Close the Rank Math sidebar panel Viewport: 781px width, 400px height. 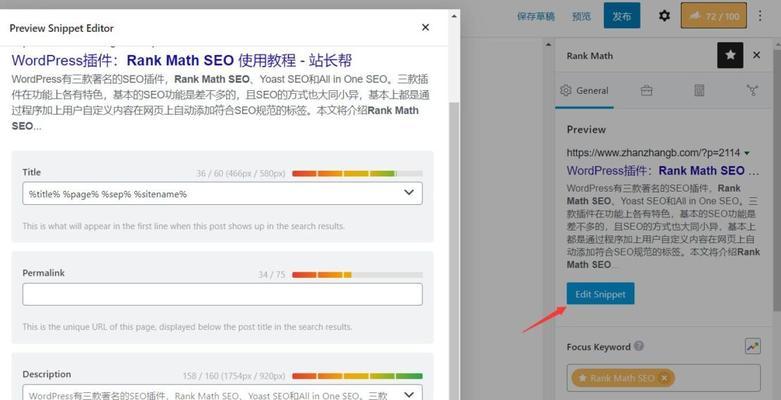pyautogui.click(x=757, y=55)
